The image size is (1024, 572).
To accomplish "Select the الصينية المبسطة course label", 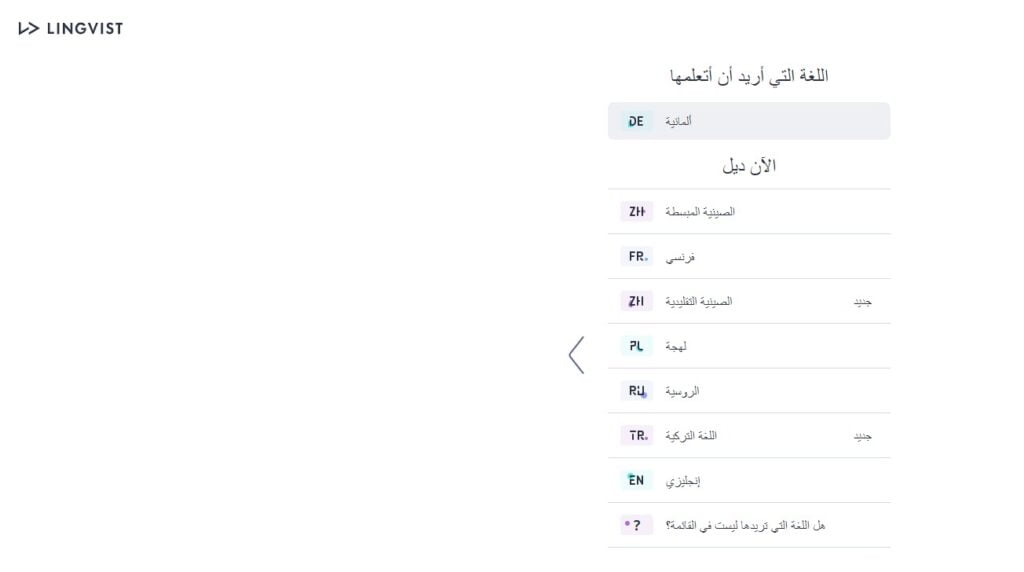I will coord(700,212).
